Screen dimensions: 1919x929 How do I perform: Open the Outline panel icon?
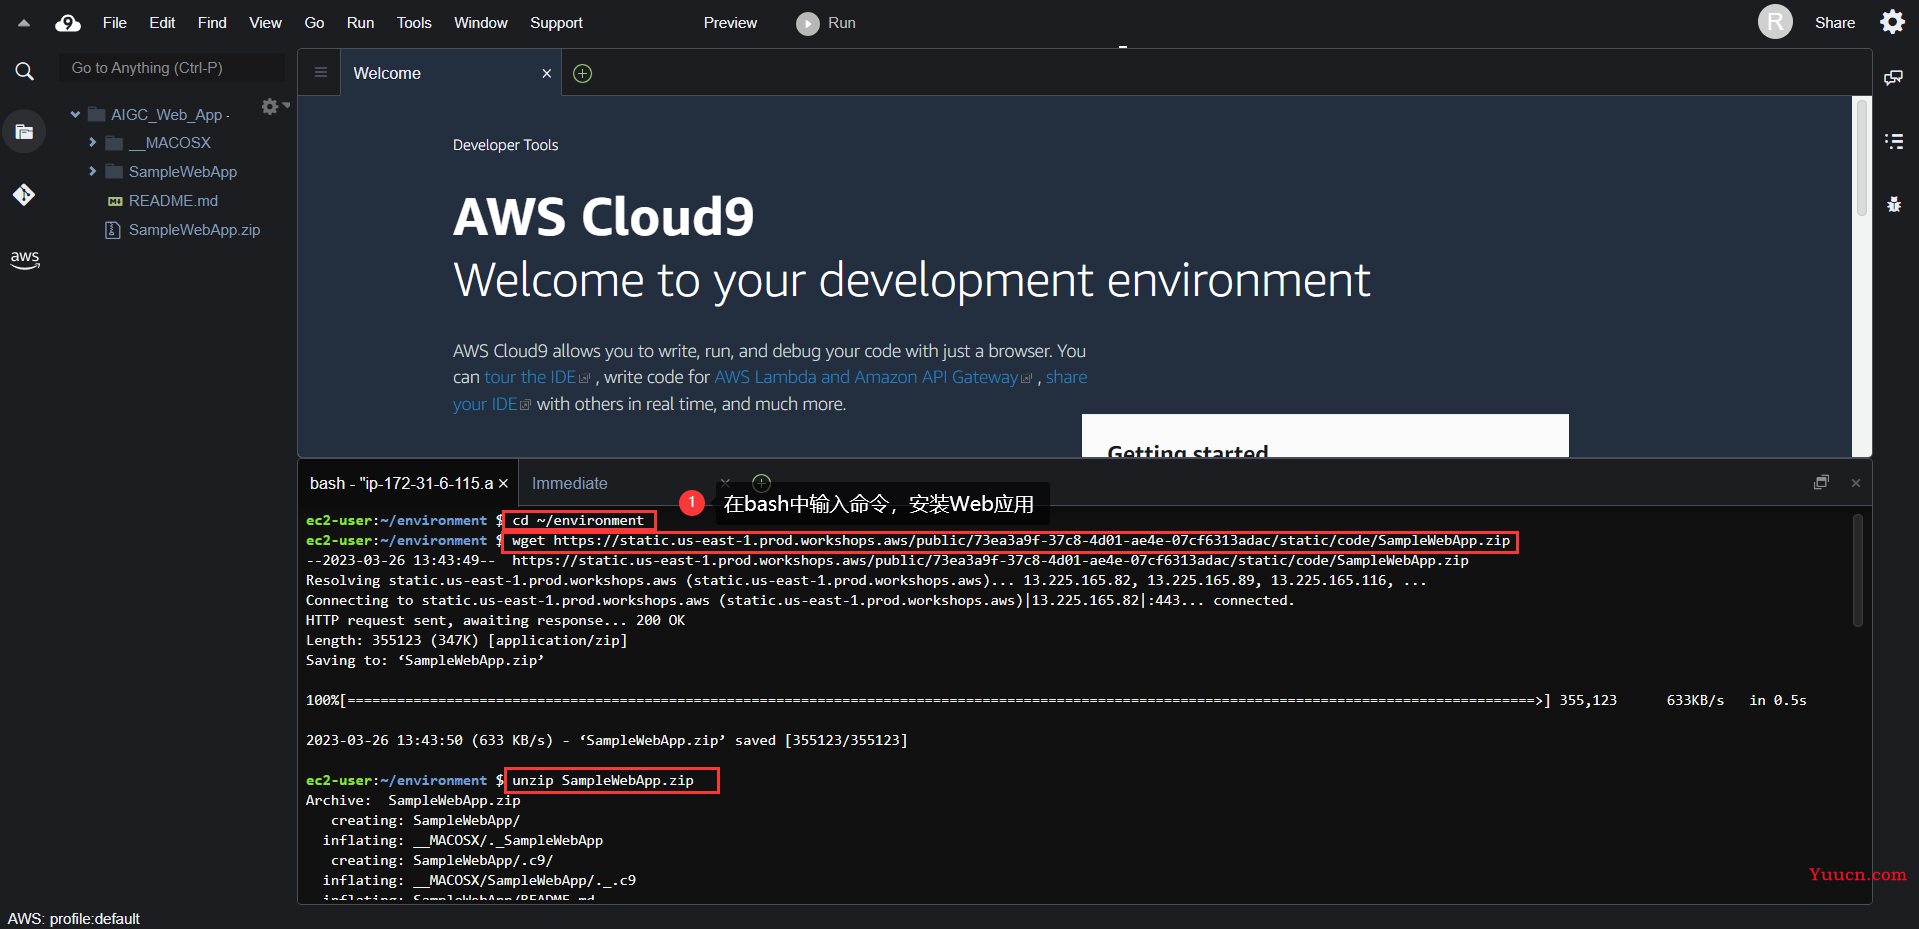point(1893,141)
